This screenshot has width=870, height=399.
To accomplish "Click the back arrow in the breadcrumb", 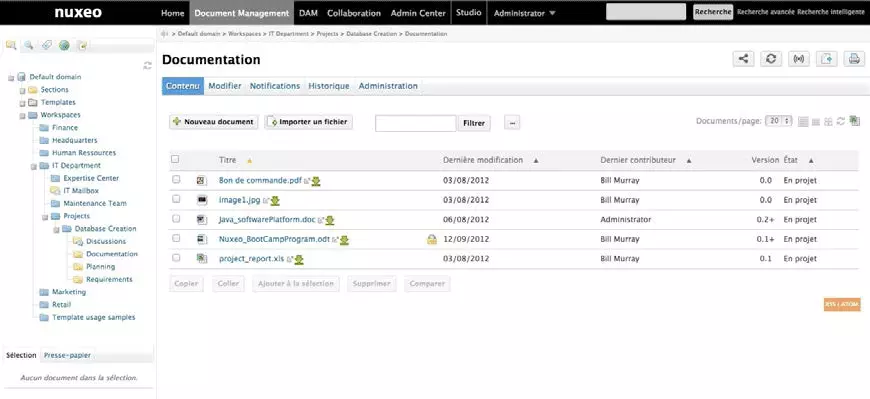I will 164,34.
